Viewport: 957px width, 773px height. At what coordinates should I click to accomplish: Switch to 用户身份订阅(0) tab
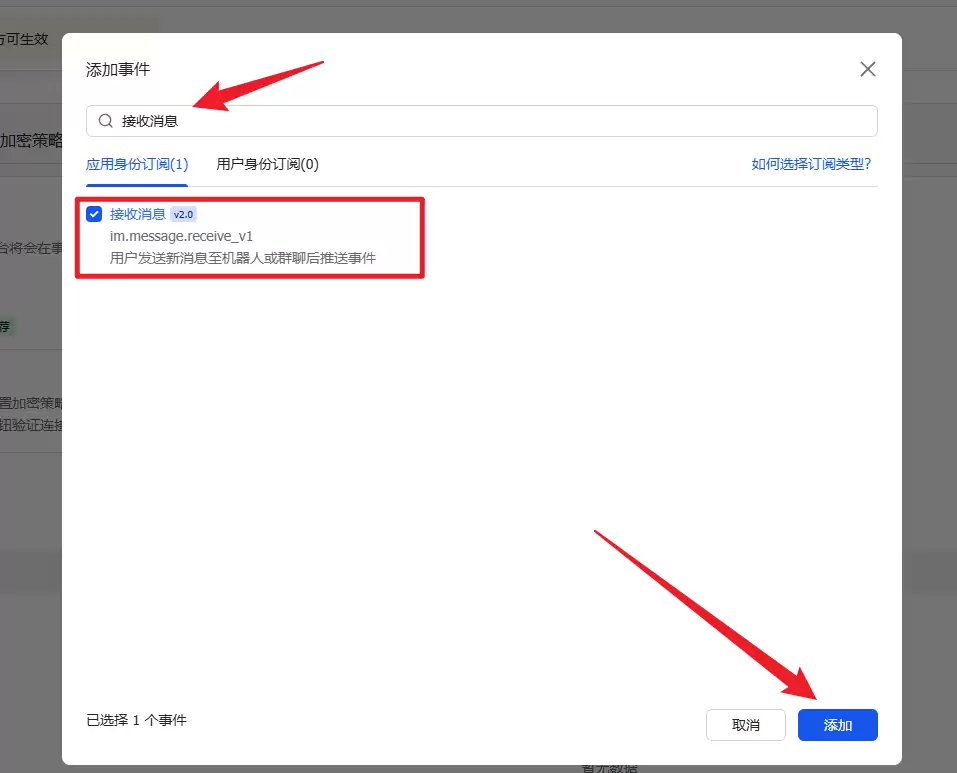click(x=267, y=164)
